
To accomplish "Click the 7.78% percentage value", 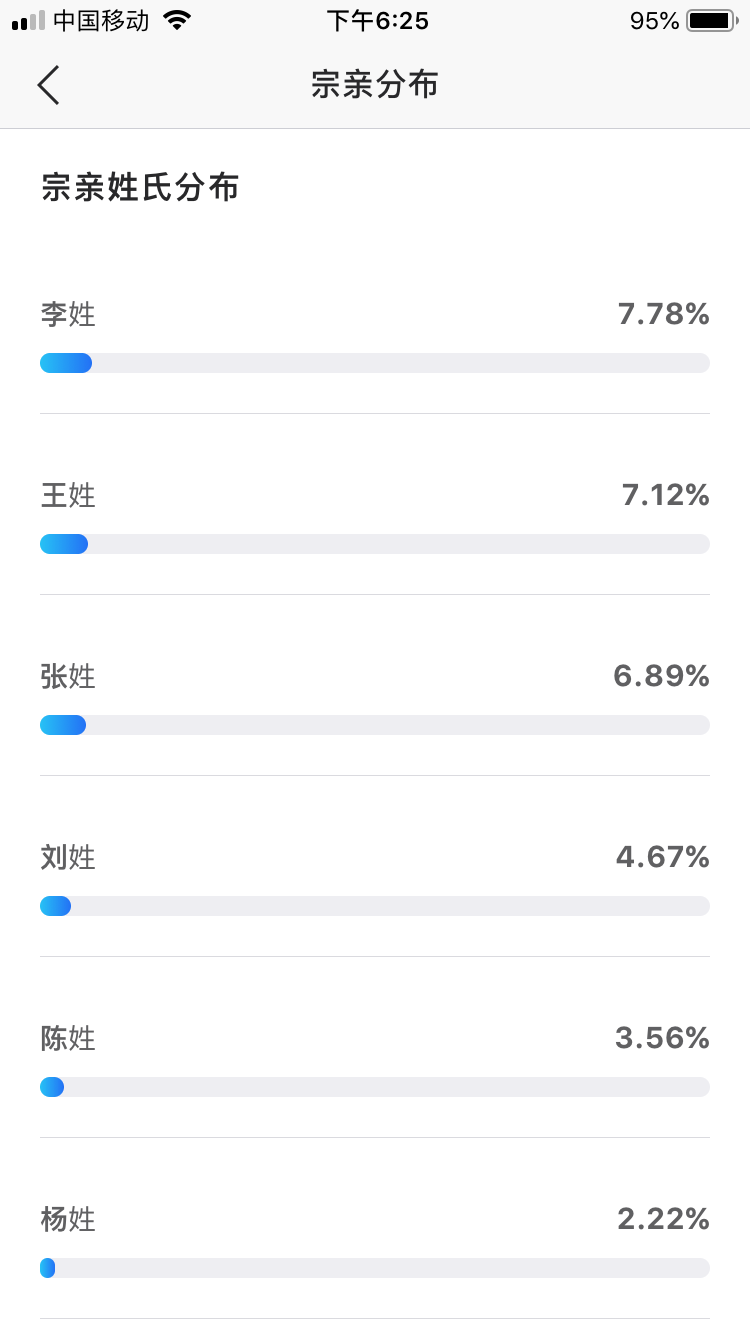I will 663,315.
